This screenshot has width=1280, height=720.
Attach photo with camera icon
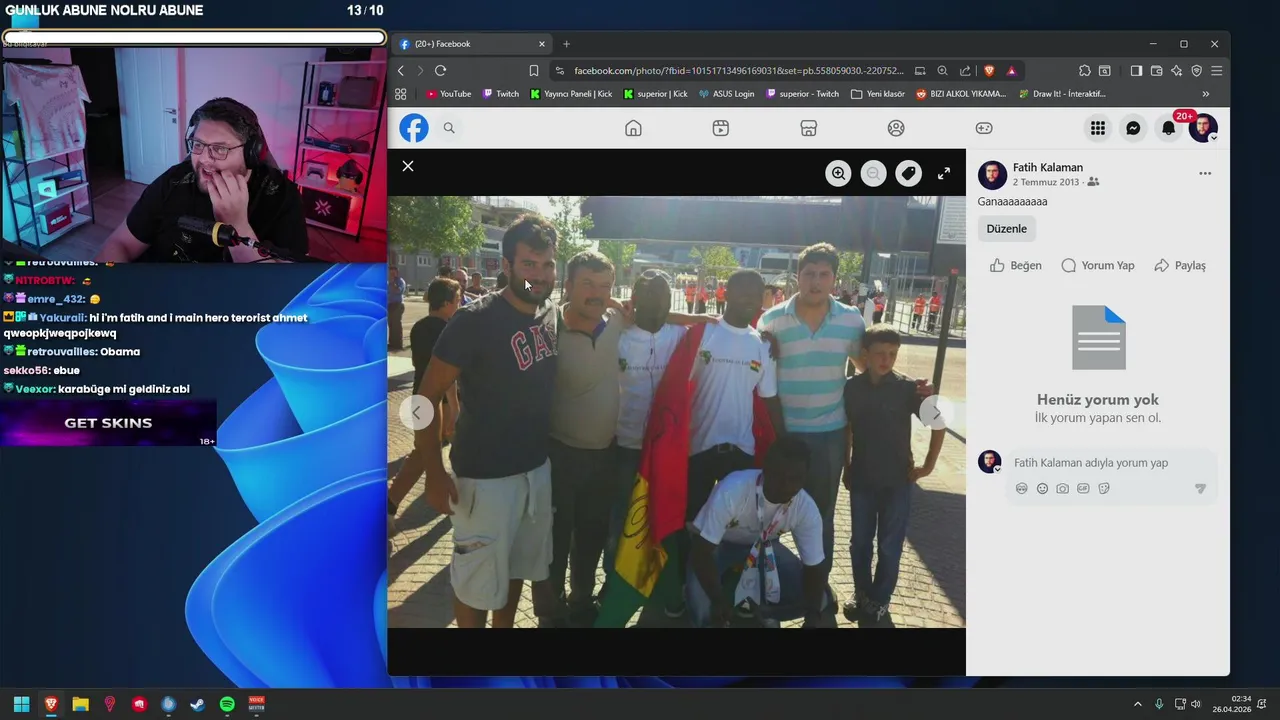(x=1062, y=488)
